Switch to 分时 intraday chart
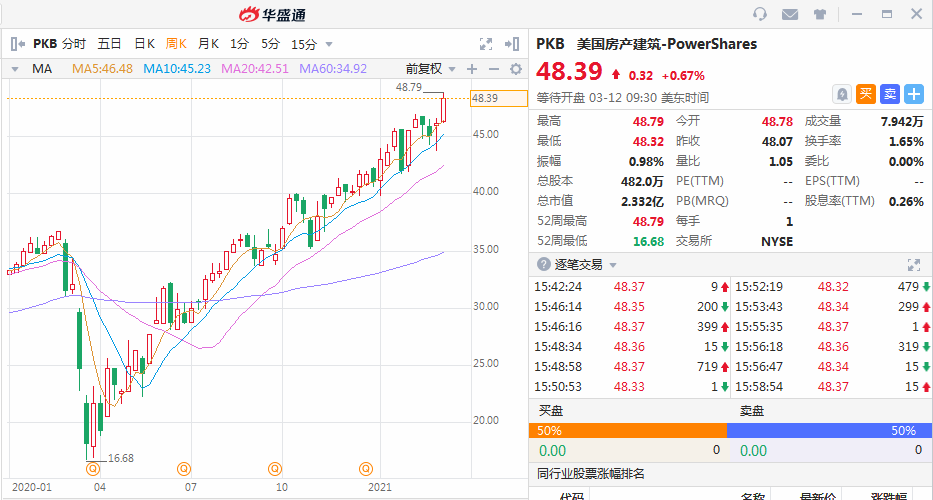 click(x=74, y=43)
